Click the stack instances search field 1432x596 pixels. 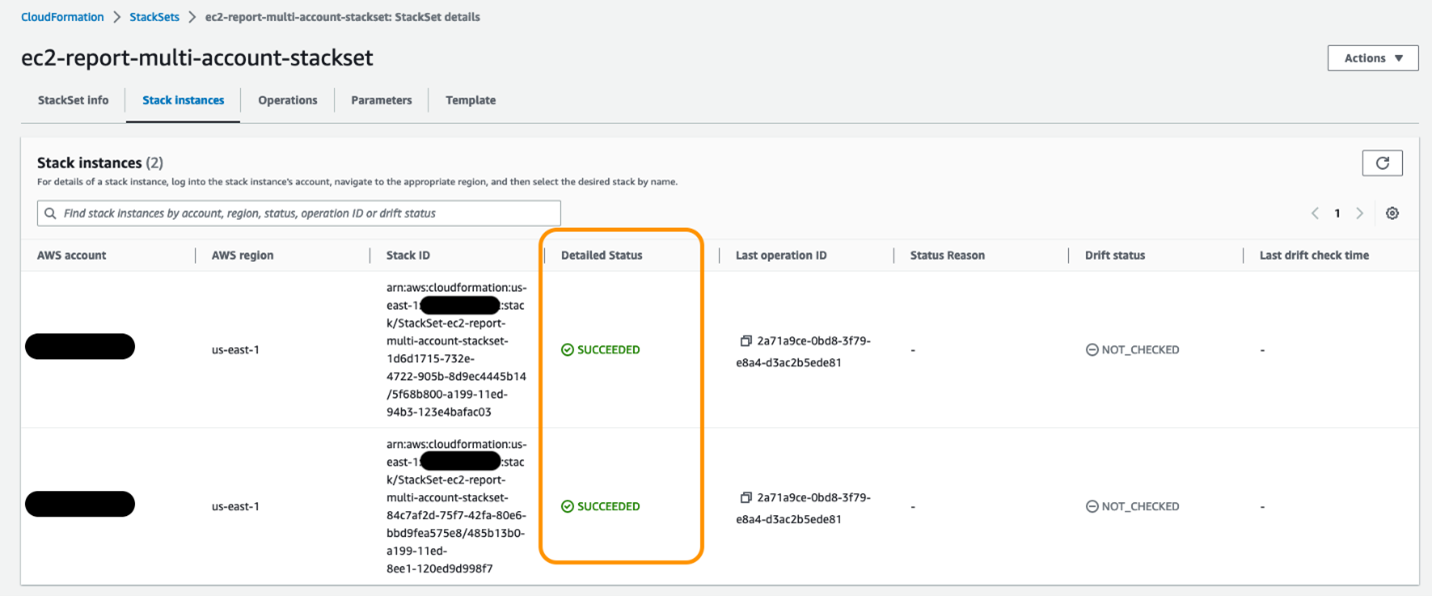(300, 213)
